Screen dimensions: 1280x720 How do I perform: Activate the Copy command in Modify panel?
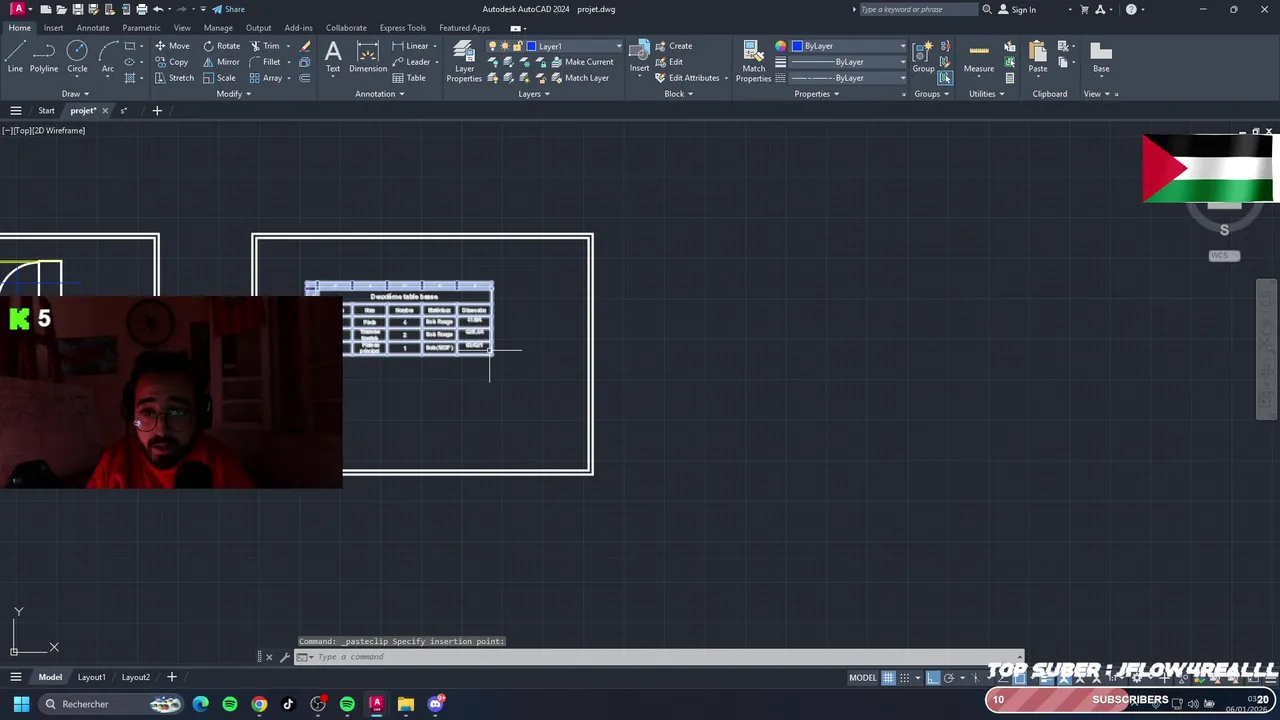(x=171, y=62)
